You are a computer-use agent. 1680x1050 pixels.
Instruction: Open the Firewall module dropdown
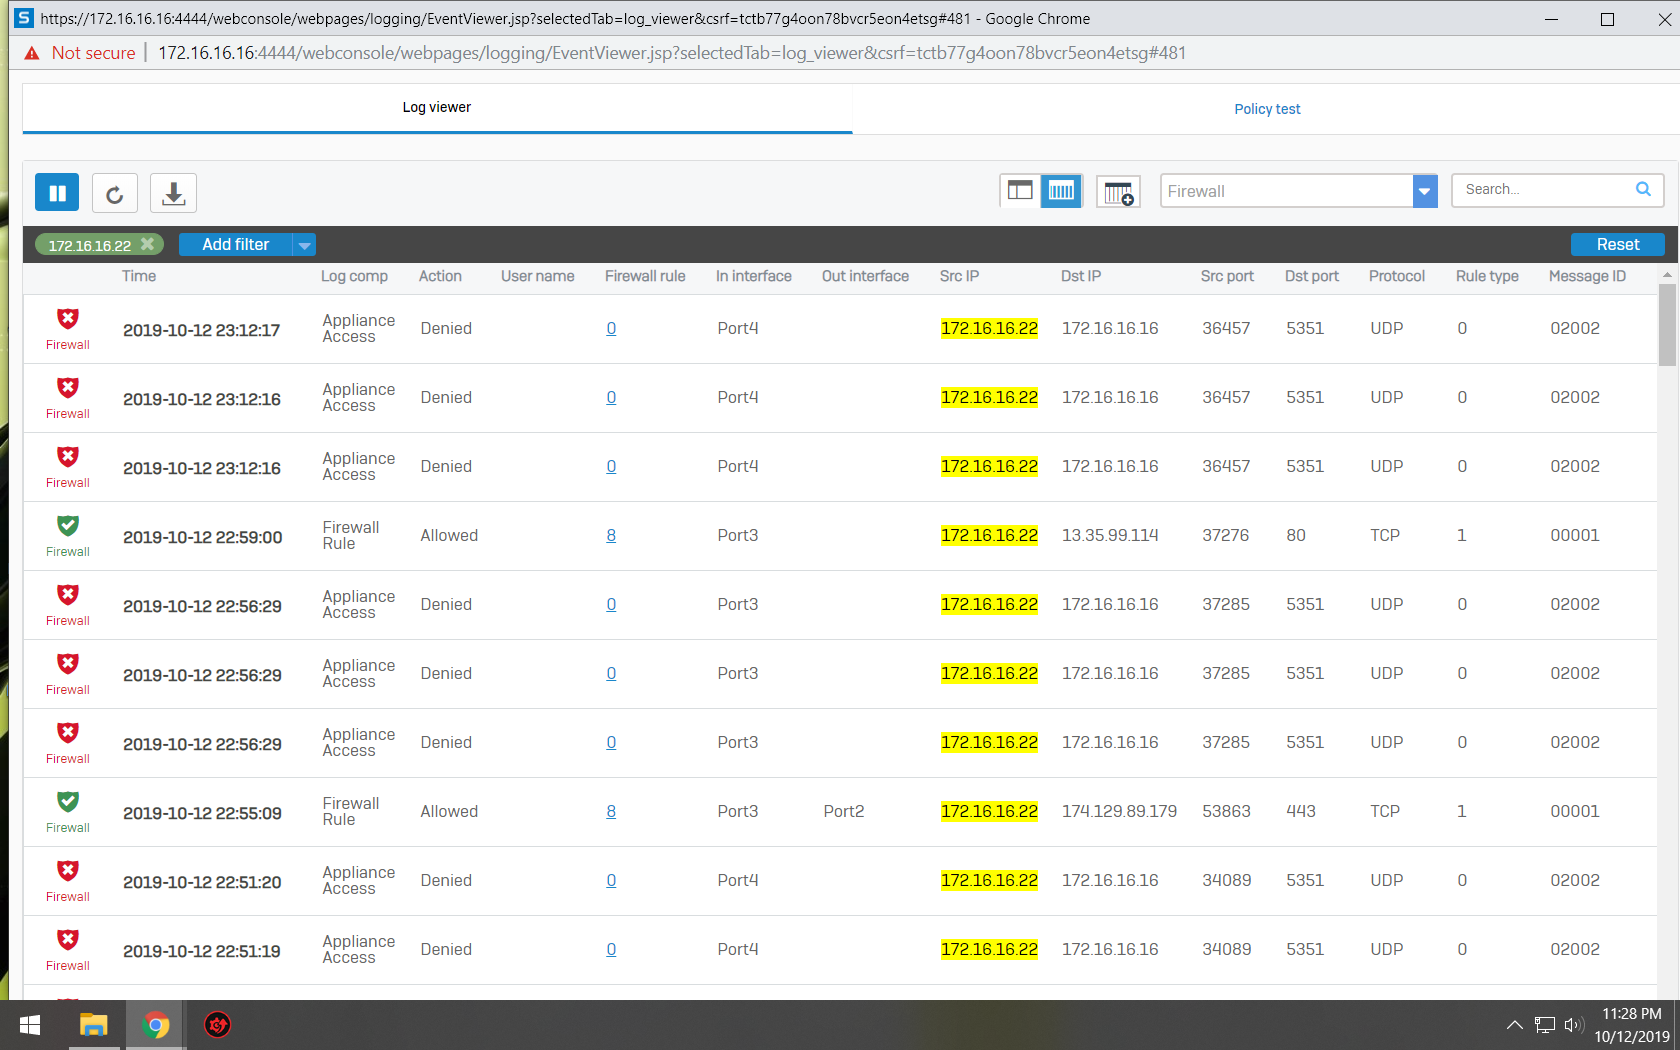click(x=1424, y=191)
